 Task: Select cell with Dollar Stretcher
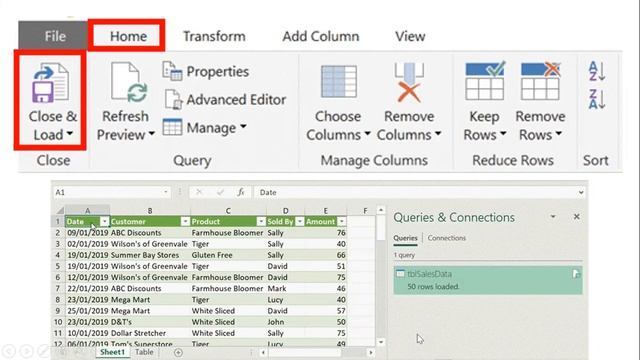[150, 333]
